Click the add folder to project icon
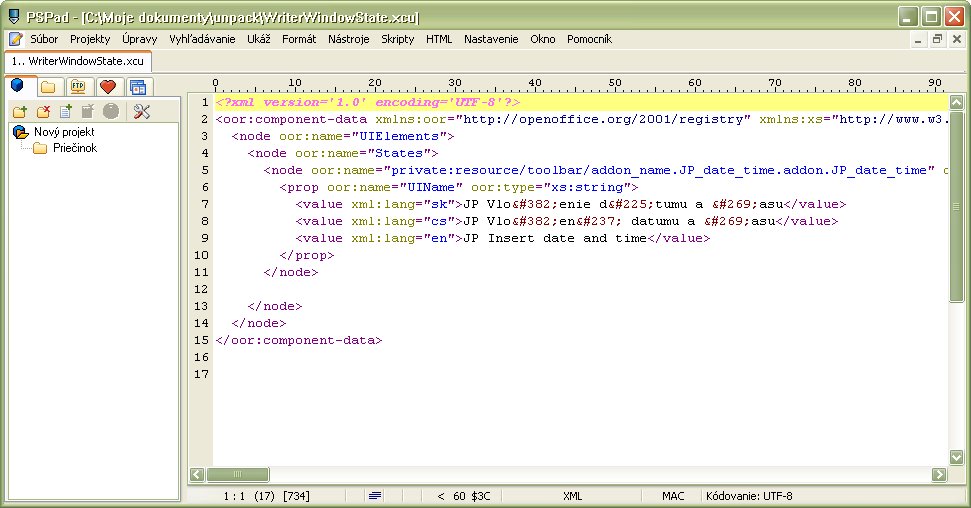971x508 pixels. tap(19, 111)
